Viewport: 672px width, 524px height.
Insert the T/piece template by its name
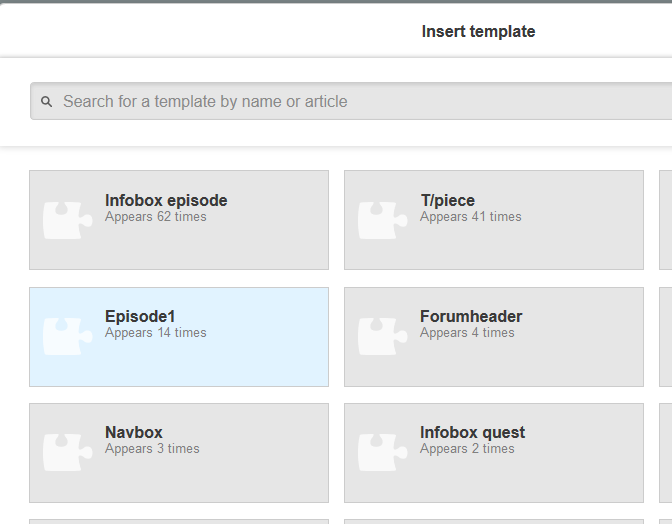[447, 200]
